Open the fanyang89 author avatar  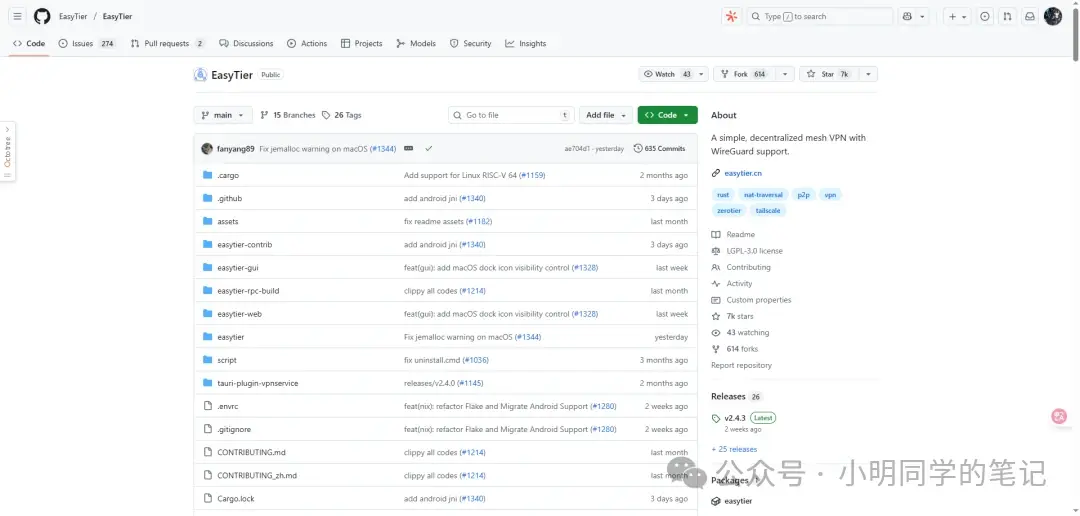click(x=207, y=148)
